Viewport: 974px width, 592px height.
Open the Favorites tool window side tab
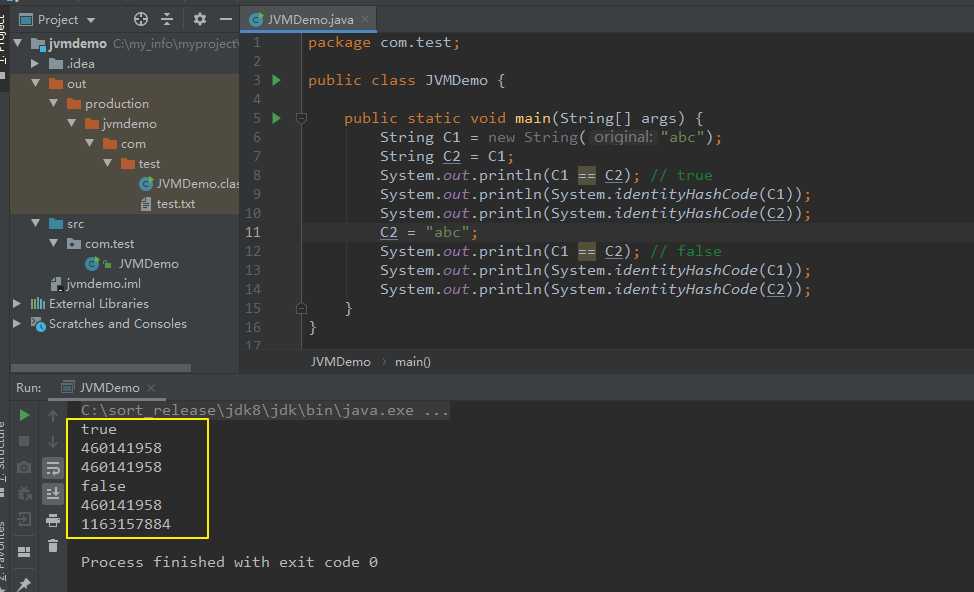click(3, 556)
